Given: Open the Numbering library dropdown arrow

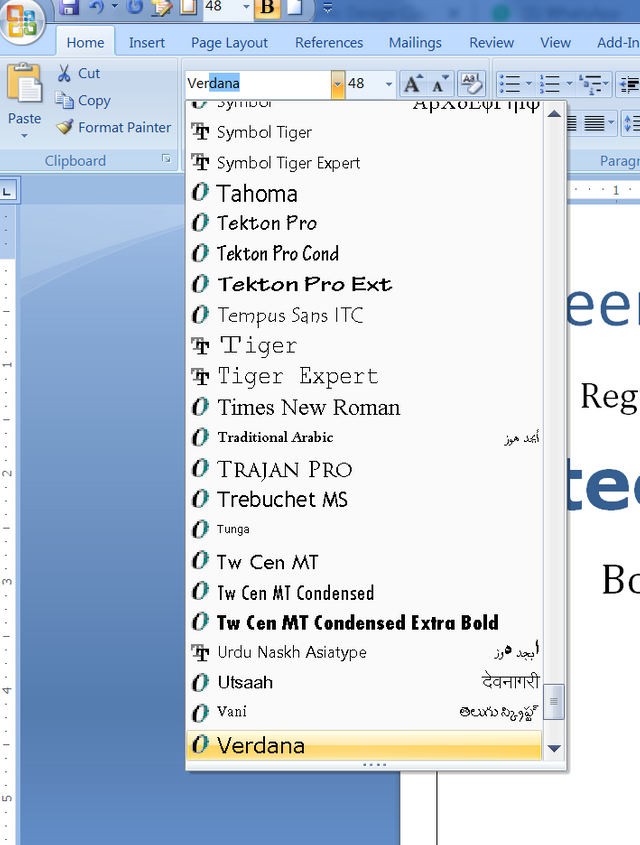Looking at the screenshot, I should (569, 84).
